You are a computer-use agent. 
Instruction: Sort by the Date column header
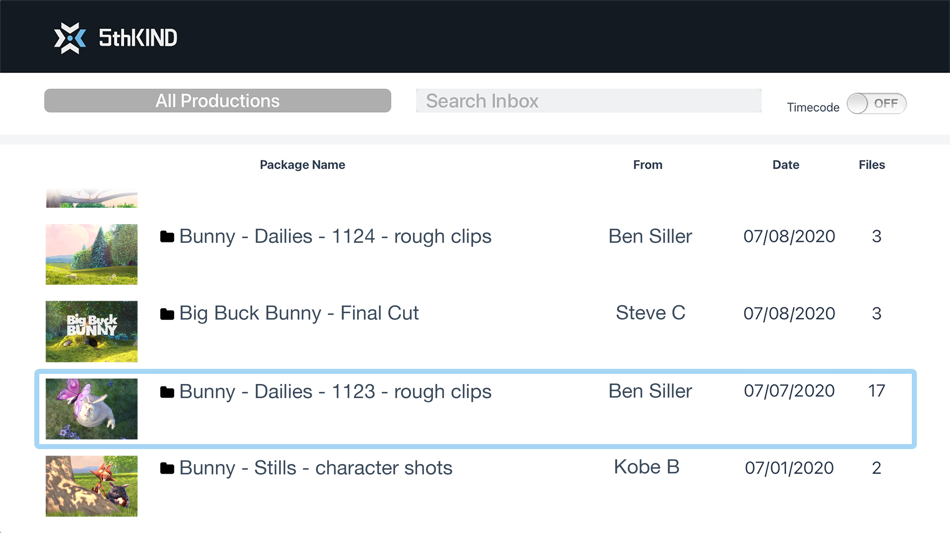(785, 165)
